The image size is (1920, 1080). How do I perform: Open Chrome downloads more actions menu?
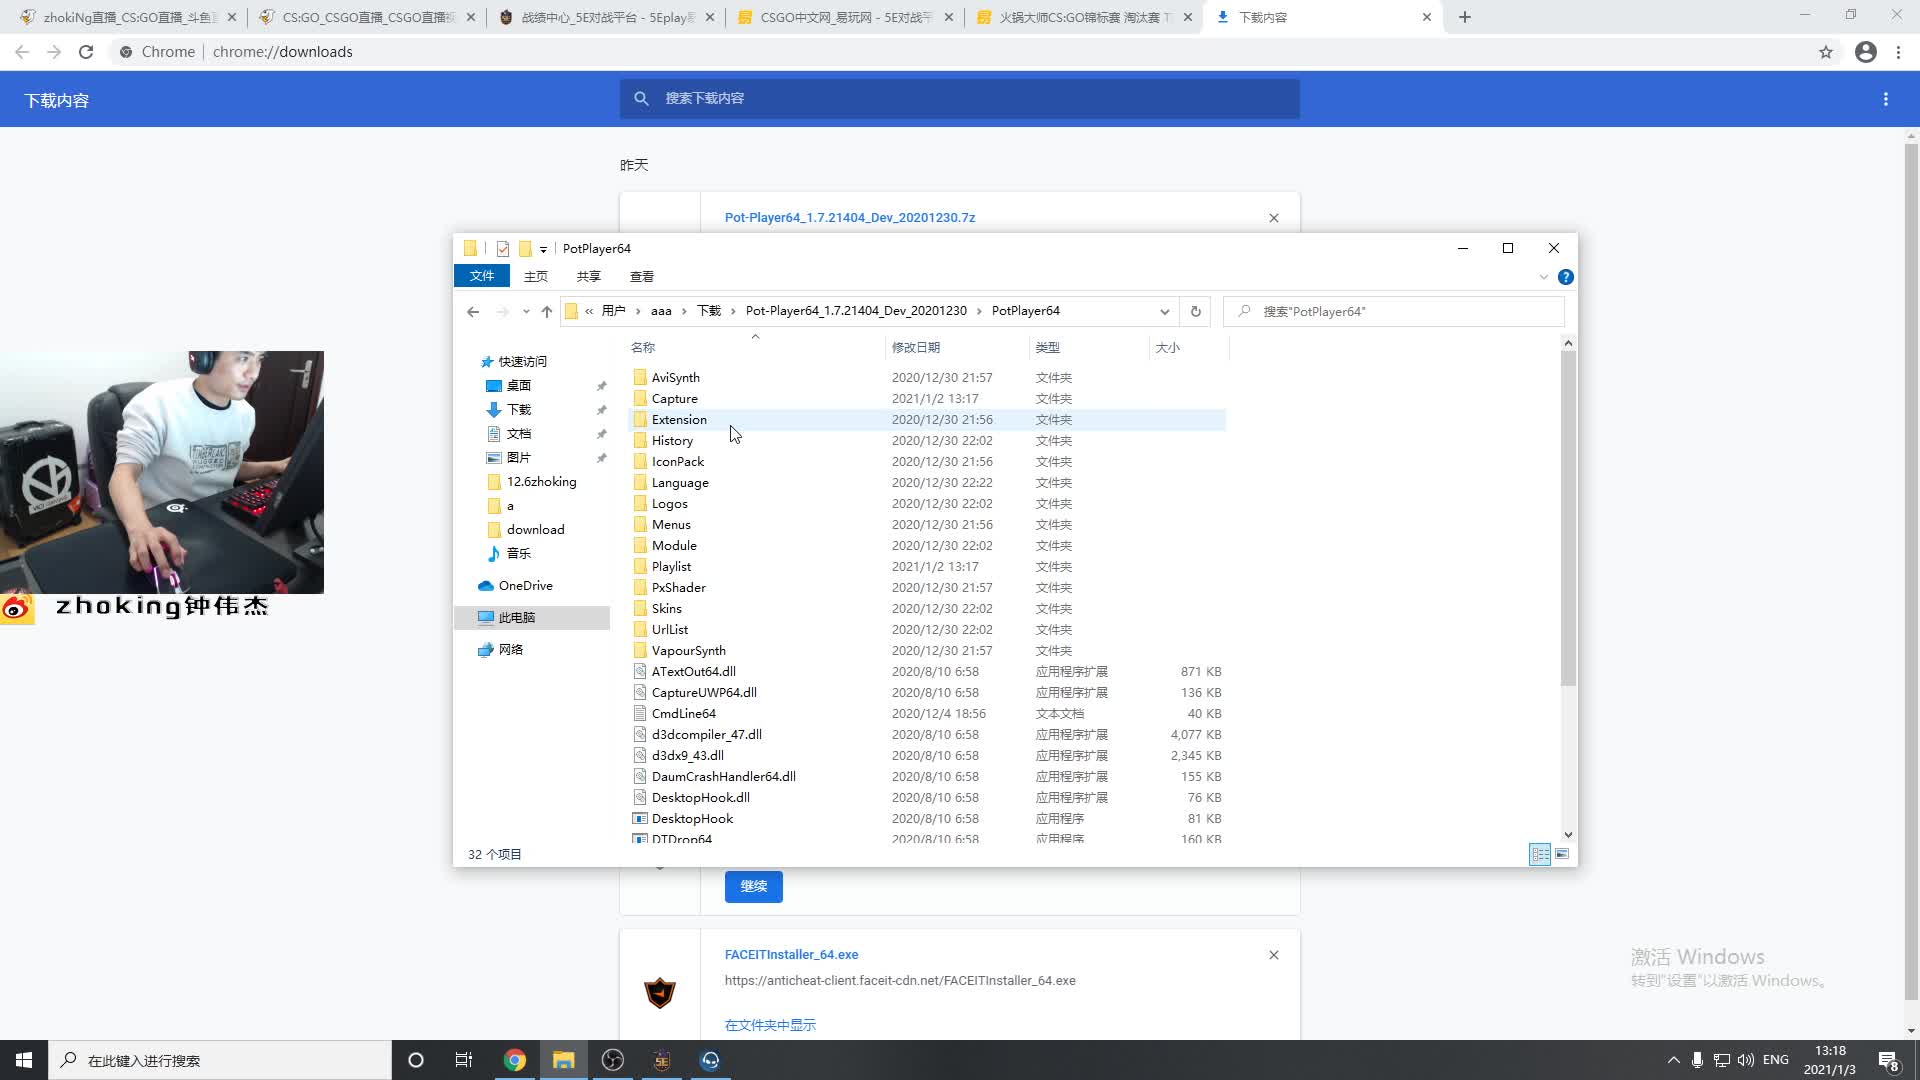coord(1886,99)
